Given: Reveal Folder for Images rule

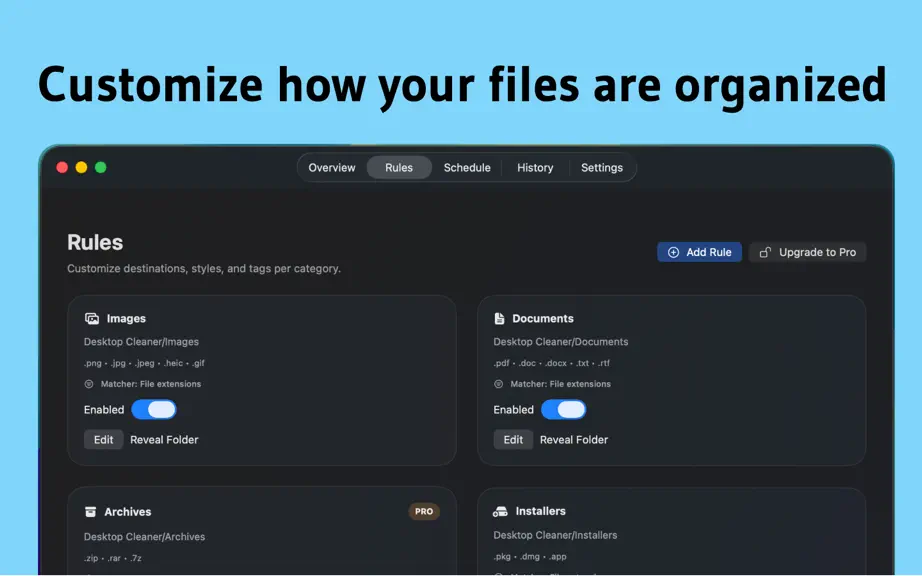Looking at the screenshot, I should click(x=164, y=440).
